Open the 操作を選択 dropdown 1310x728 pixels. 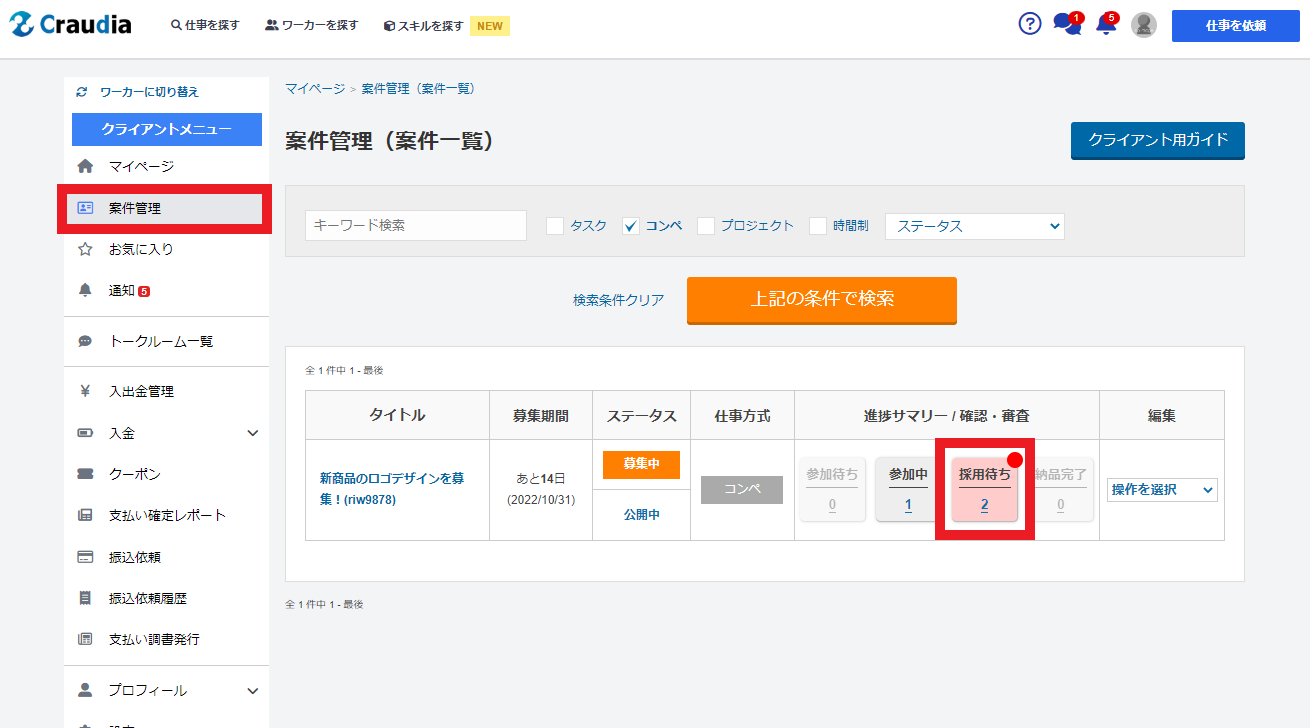coord(1162,490)
